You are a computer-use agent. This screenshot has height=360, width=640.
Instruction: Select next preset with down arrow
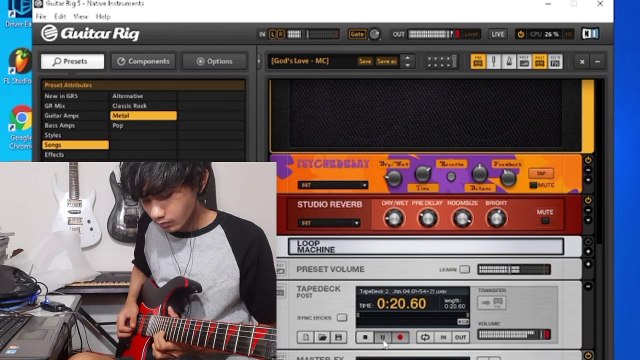click(407, 65)
